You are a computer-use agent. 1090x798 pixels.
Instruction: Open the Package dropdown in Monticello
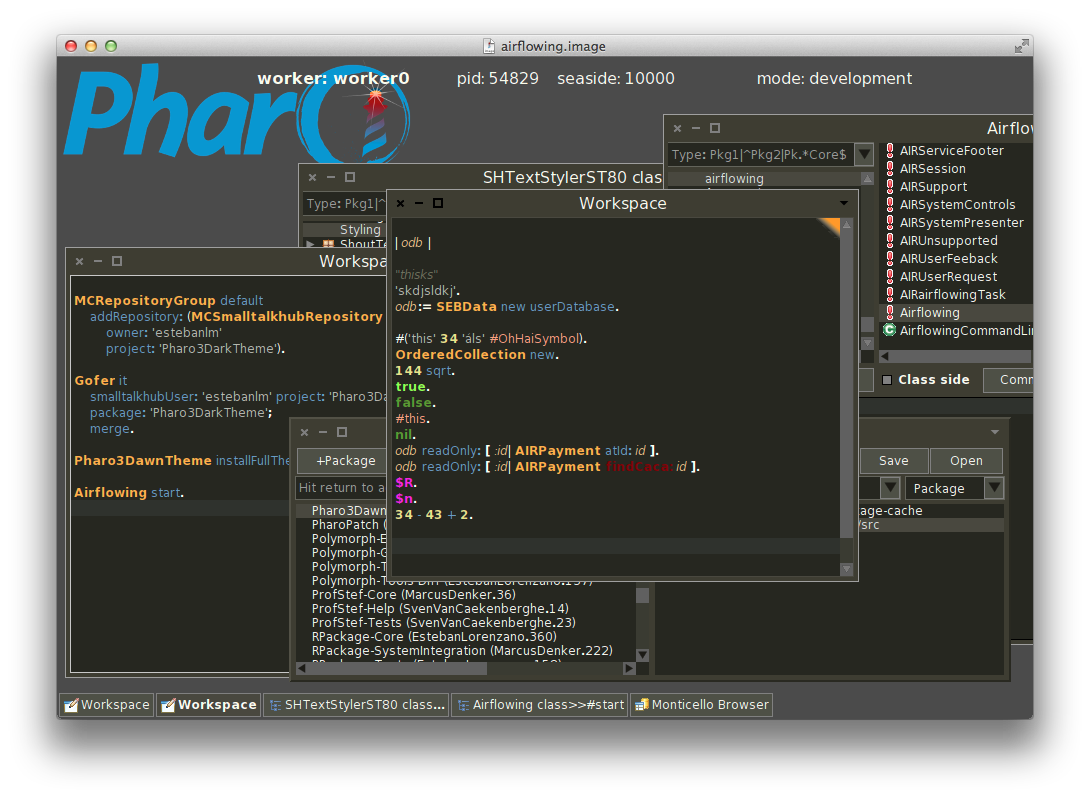993,488
